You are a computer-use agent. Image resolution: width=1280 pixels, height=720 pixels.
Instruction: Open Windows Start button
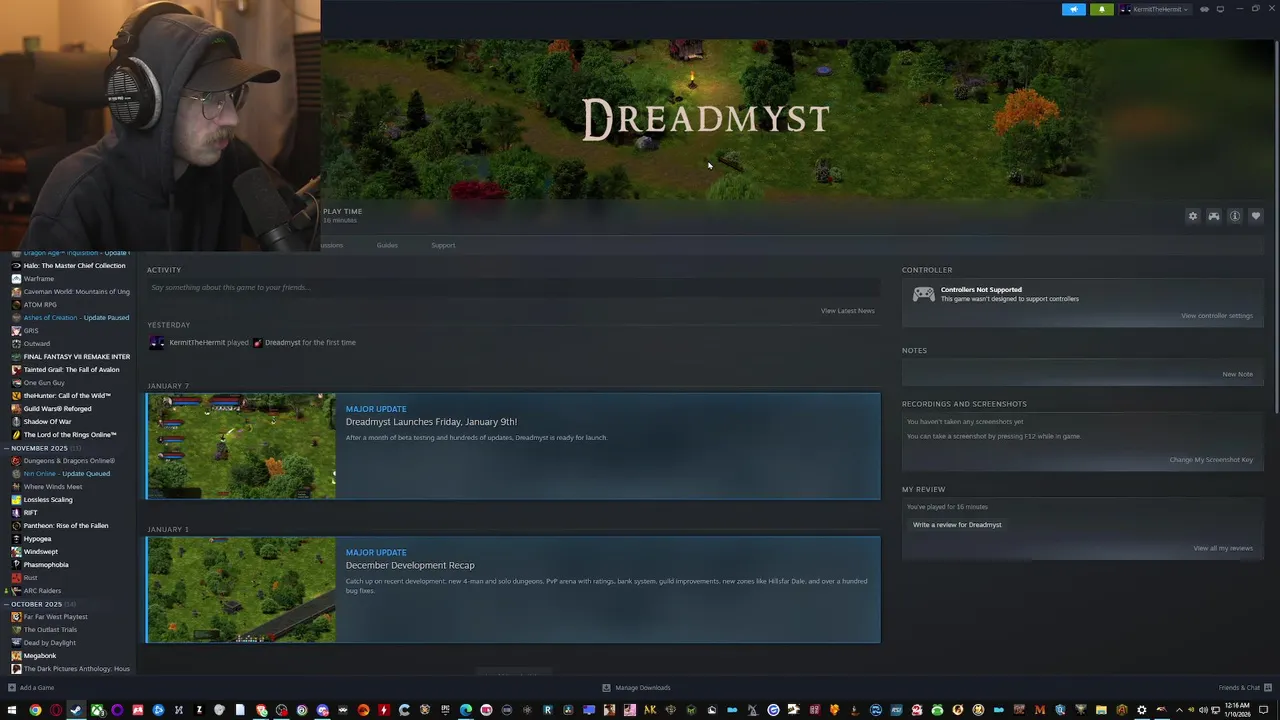click(14, 710)
